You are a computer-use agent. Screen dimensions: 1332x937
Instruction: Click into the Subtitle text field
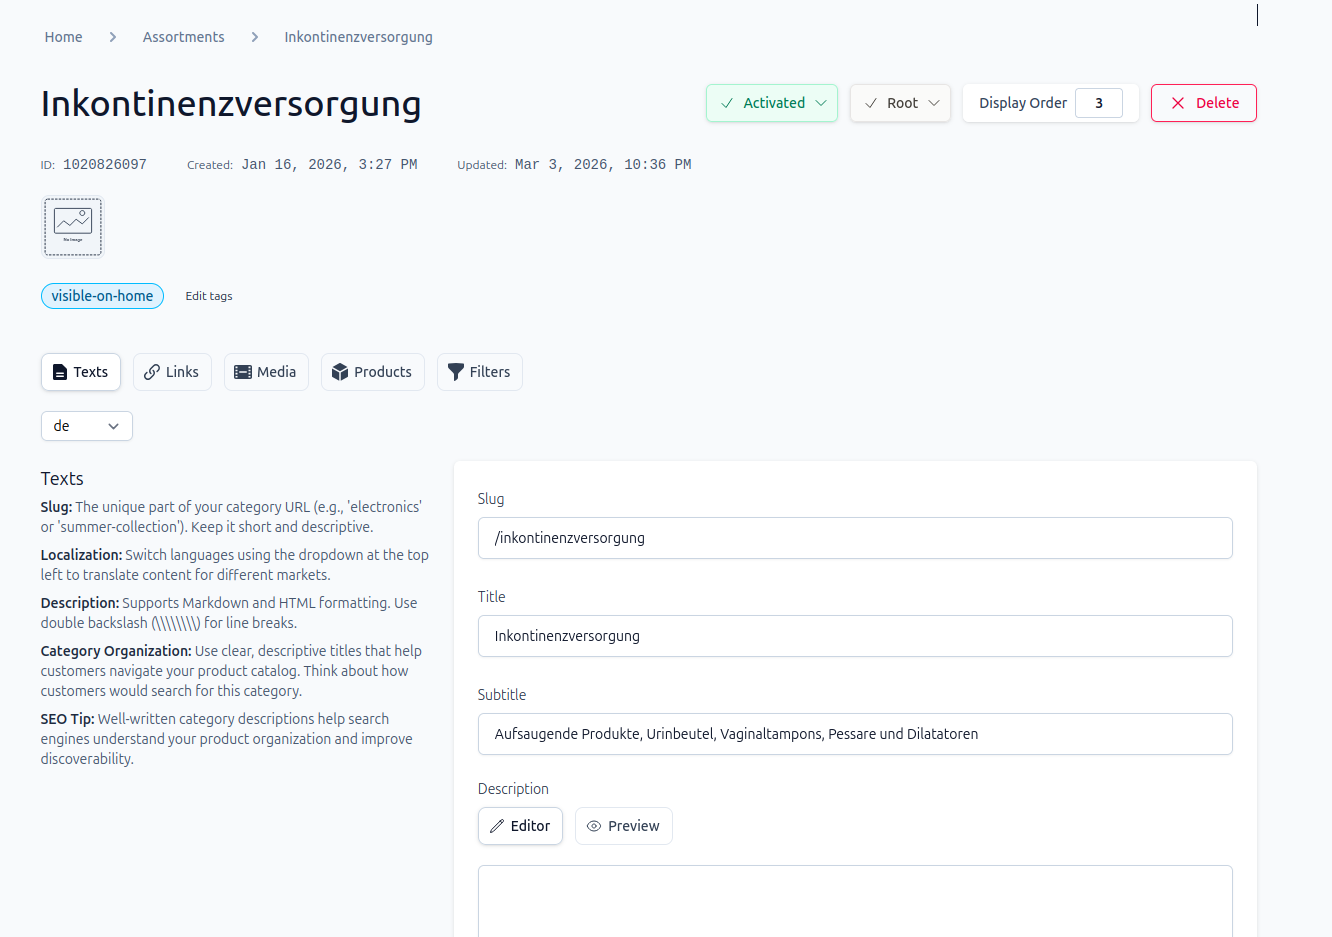tap(855, 734)
